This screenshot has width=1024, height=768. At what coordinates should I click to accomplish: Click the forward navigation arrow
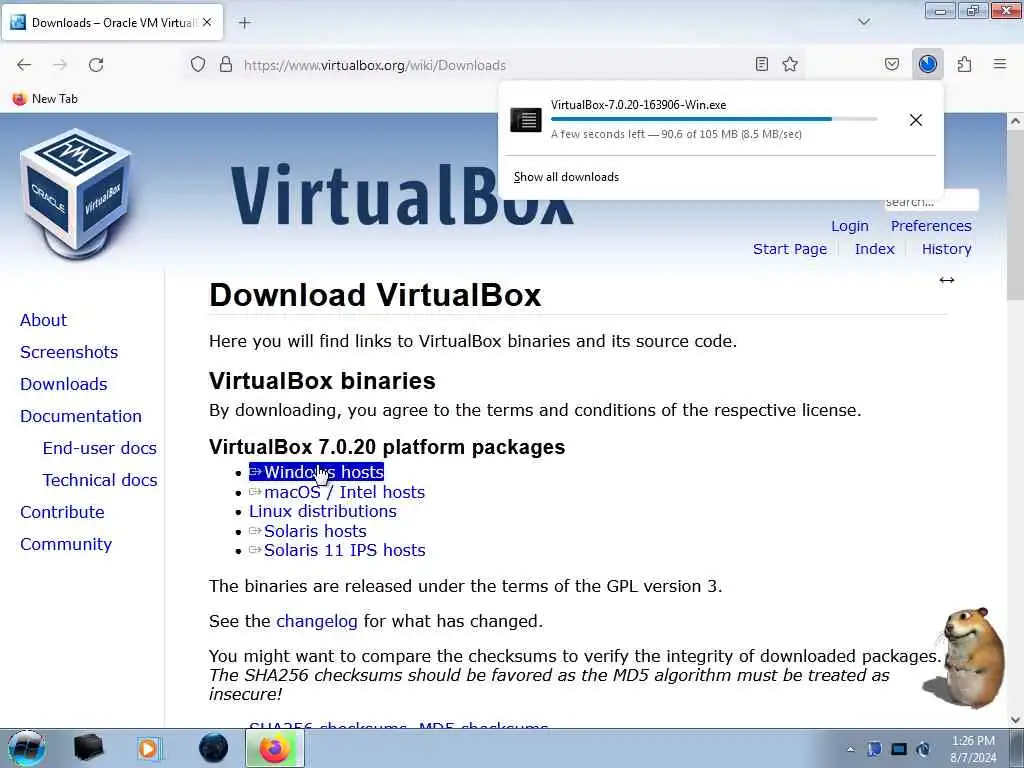tap(60, 65)
